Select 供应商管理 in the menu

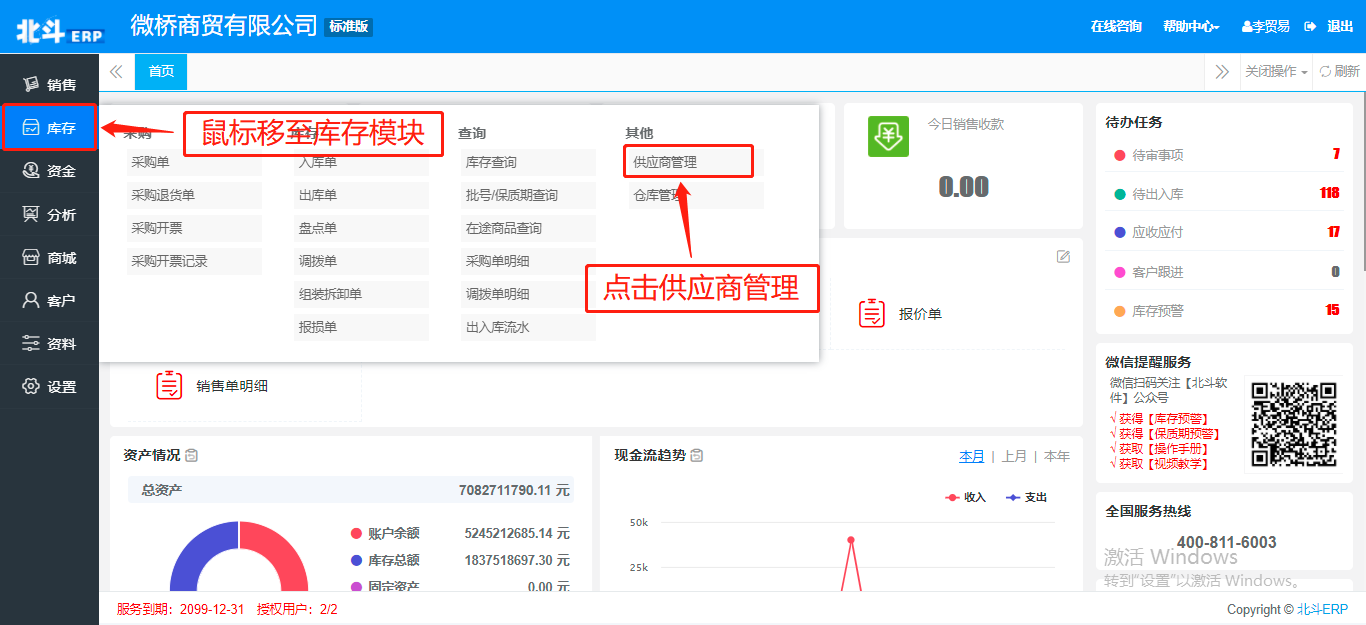pyautogui.click(x=688, y=162)
